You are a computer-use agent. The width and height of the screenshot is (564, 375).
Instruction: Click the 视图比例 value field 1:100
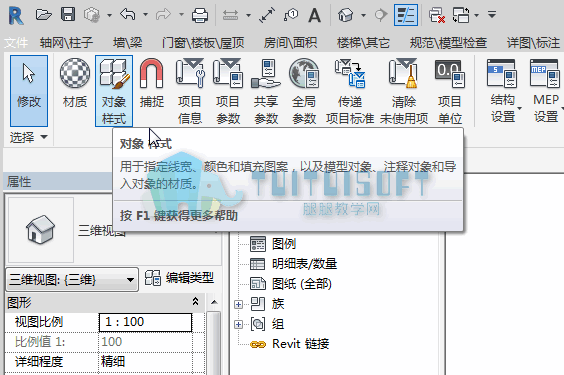[145, 322]
